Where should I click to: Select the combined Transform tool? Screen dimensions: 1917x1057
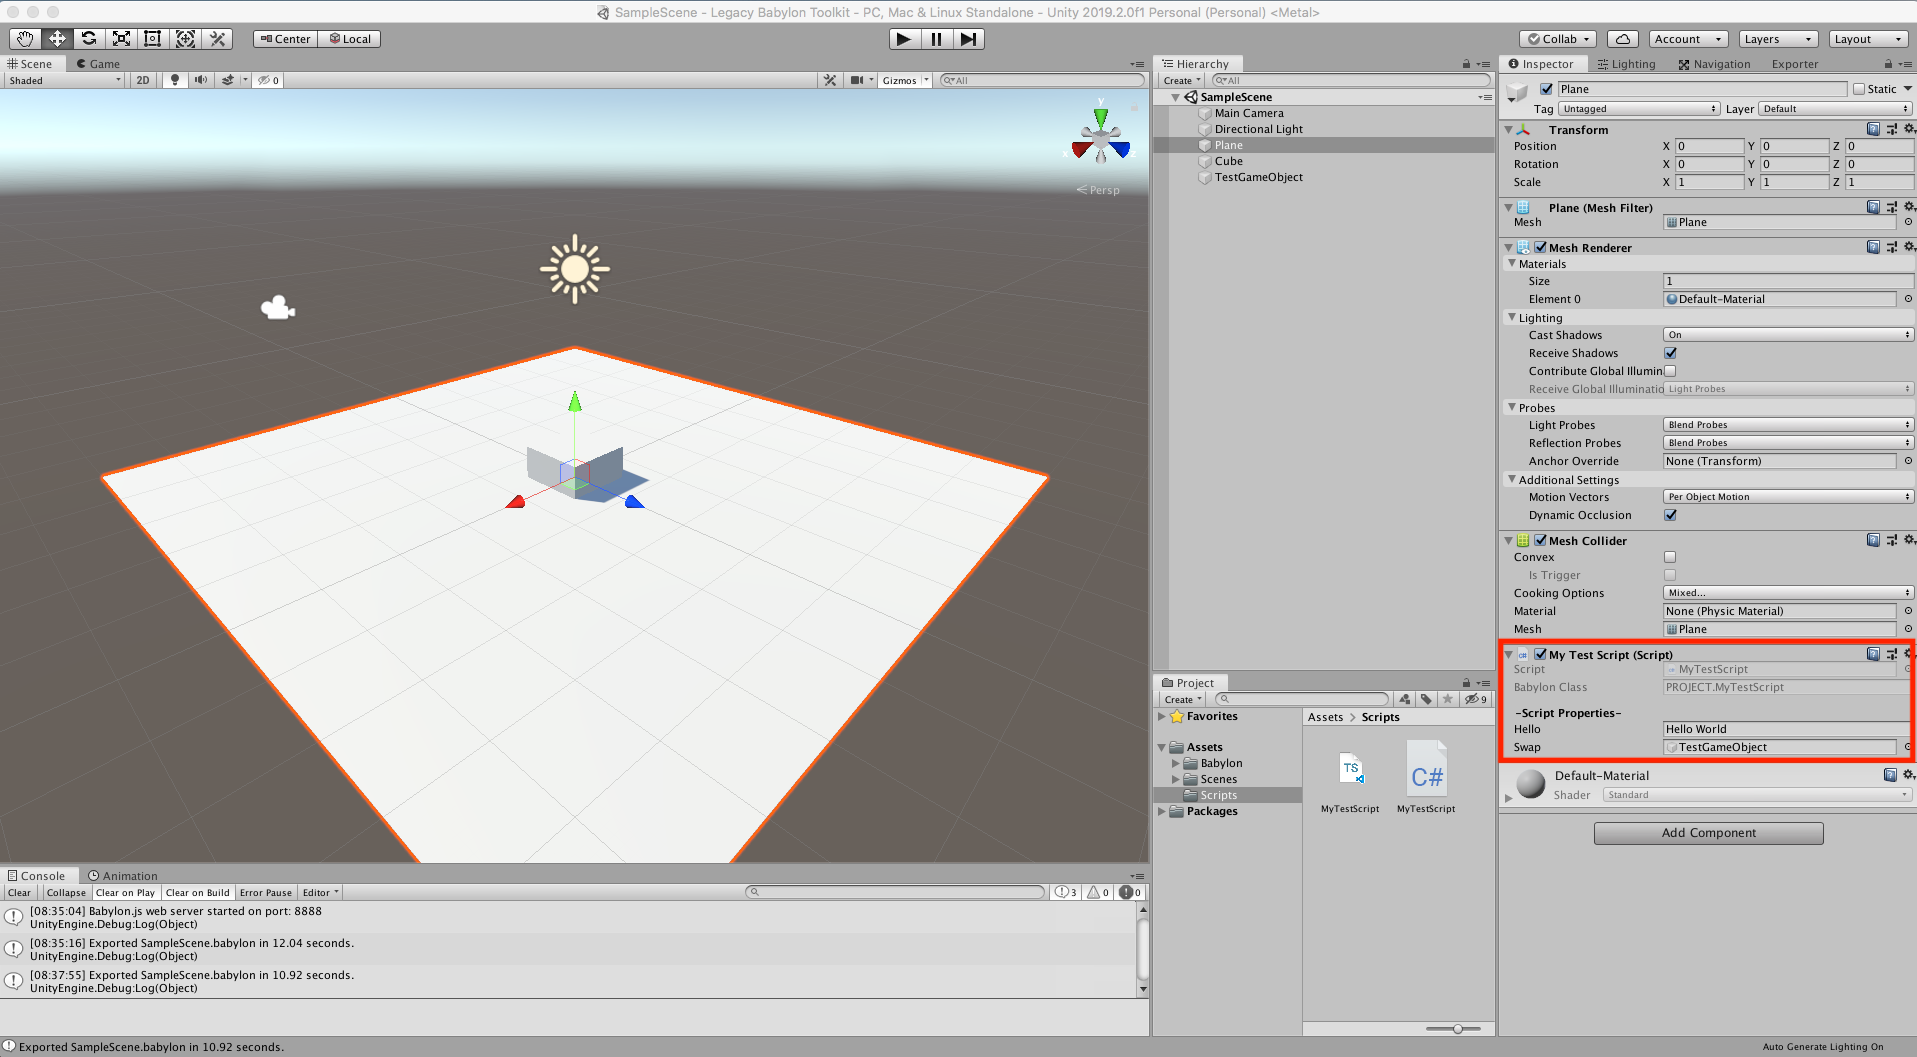(185, 39)
